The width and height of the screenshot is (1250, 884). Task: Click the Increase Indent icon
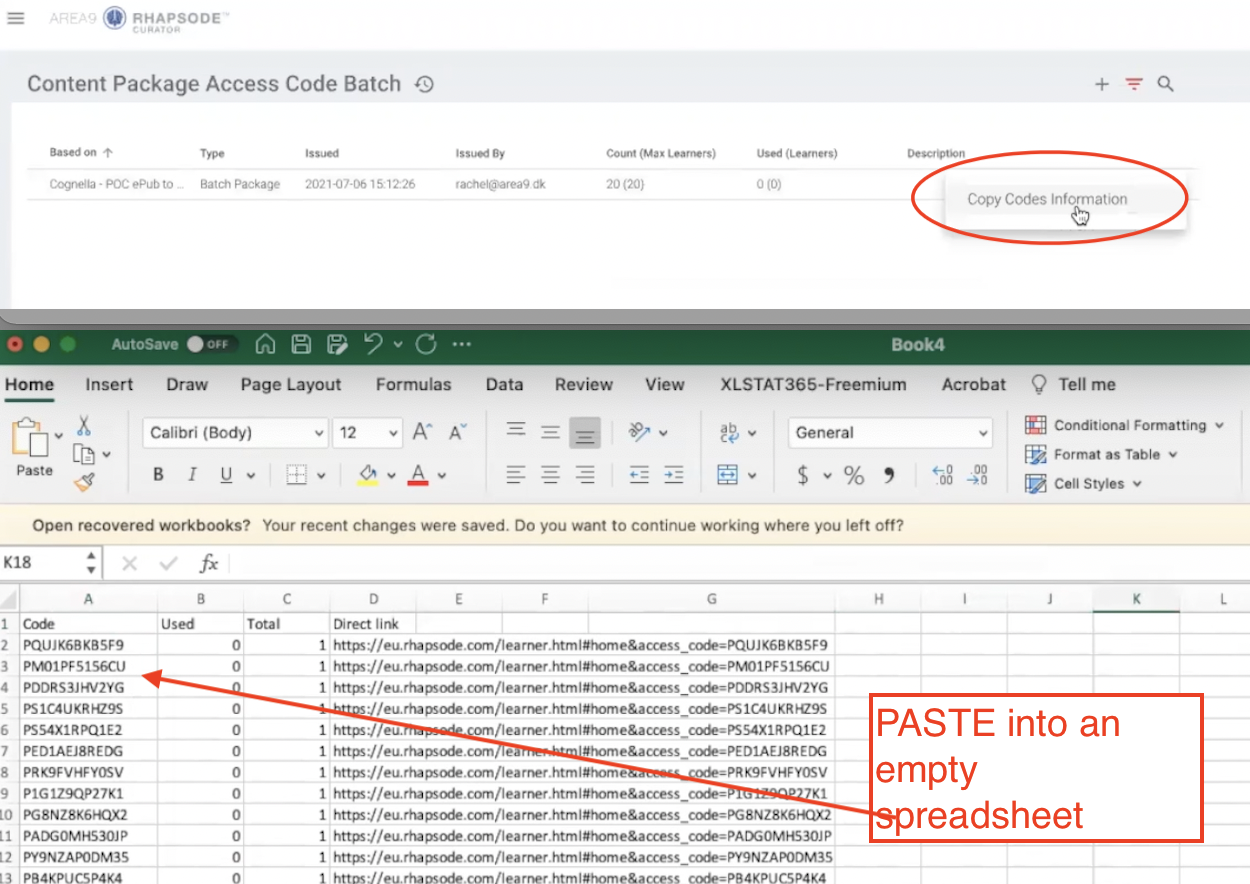pyautogui.click(x=675, y=475)
